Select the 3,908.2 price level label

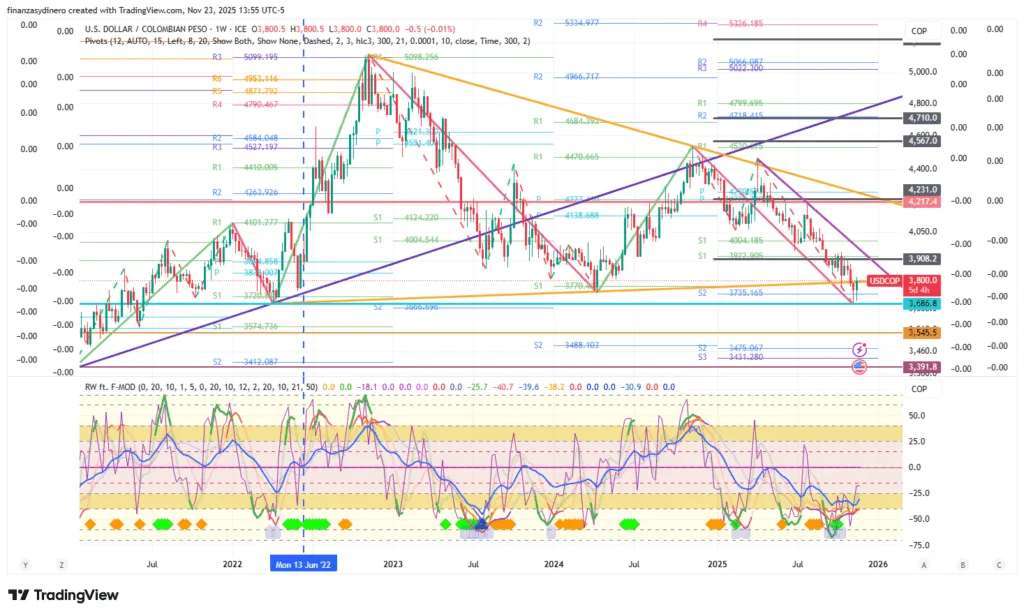[x=921, y=258]
